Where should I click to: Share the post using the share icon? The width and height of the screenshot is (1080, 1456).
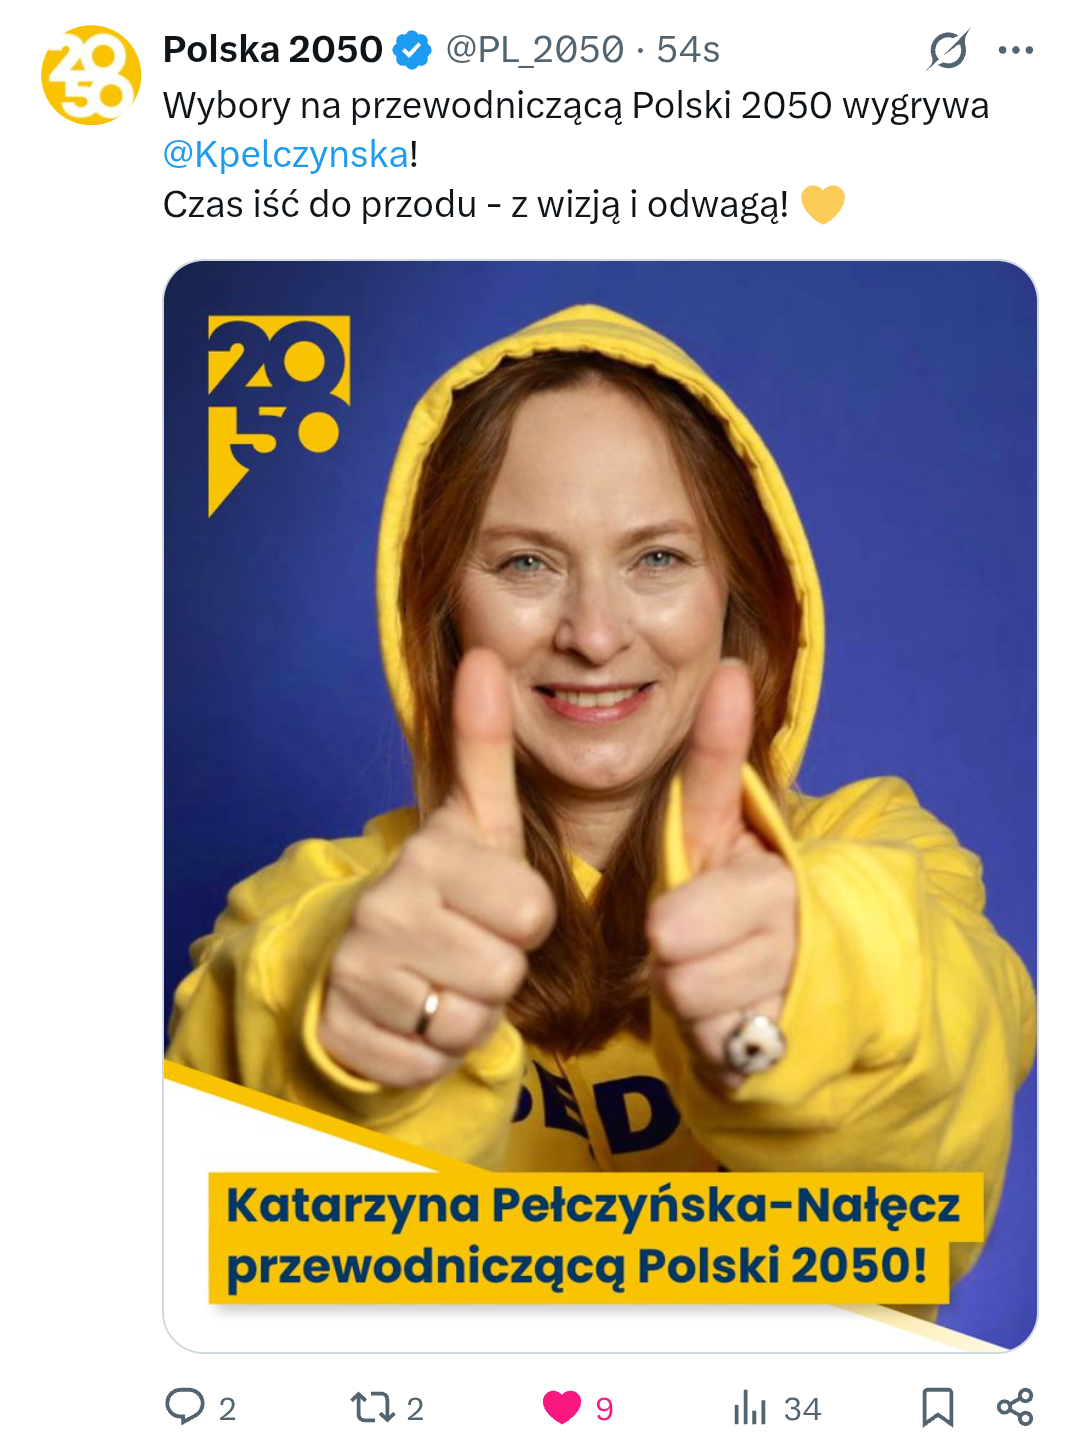1015,1407
